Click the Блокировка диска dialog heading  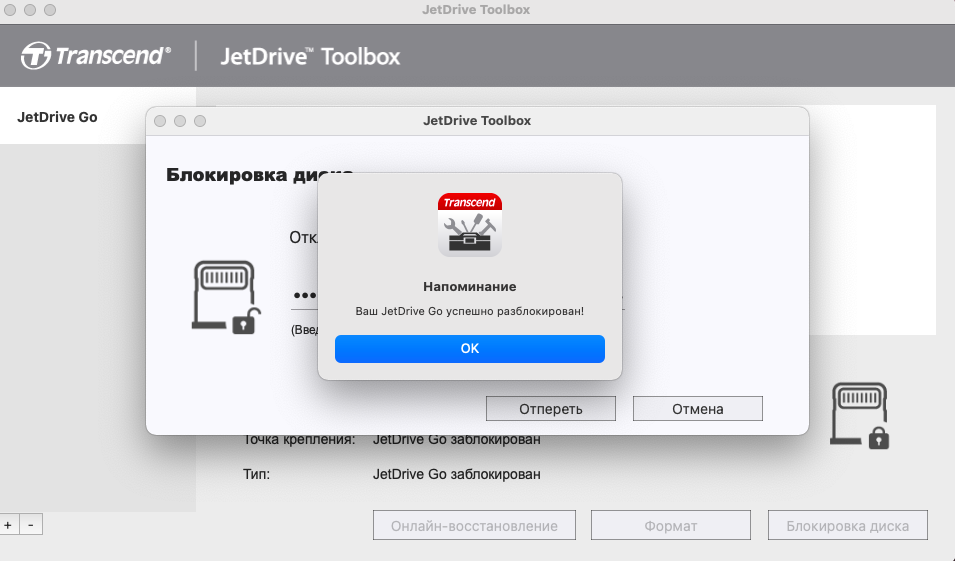[x=259, y=175]
